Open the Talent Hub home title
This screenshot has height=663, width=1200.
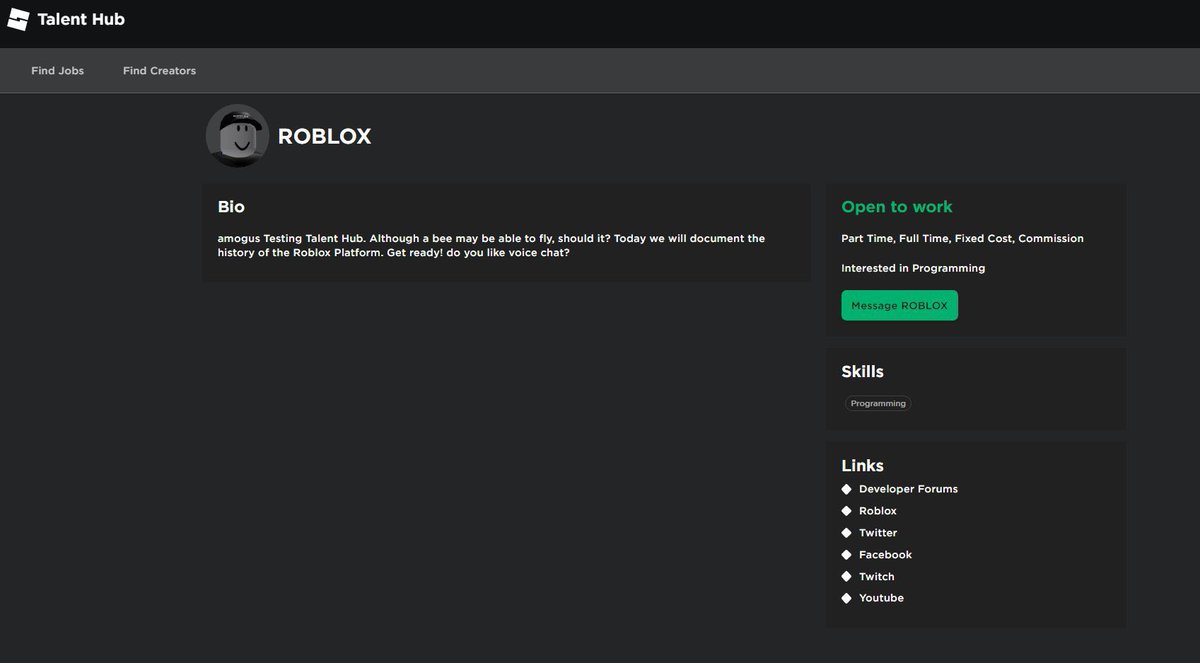(x=81, y=19)
